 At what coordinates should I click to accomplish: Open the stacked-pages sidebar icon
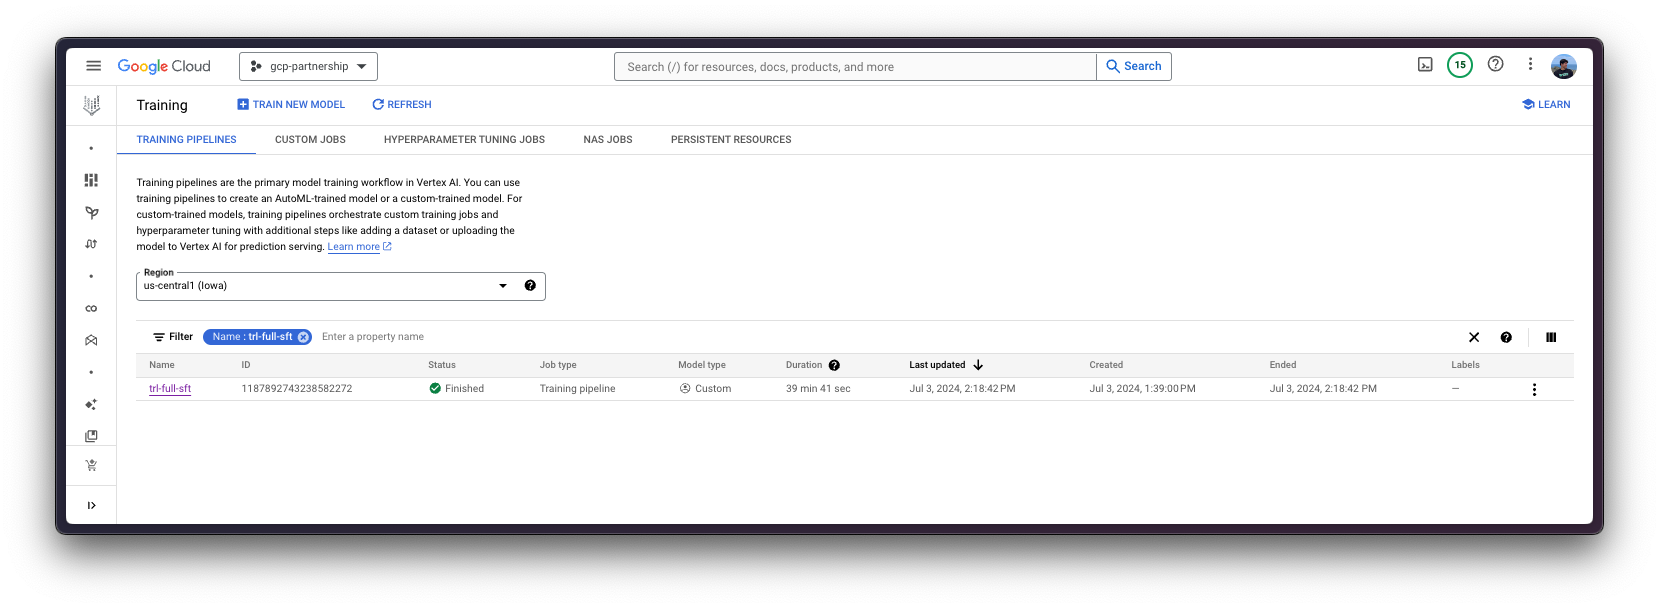(91, 436)
